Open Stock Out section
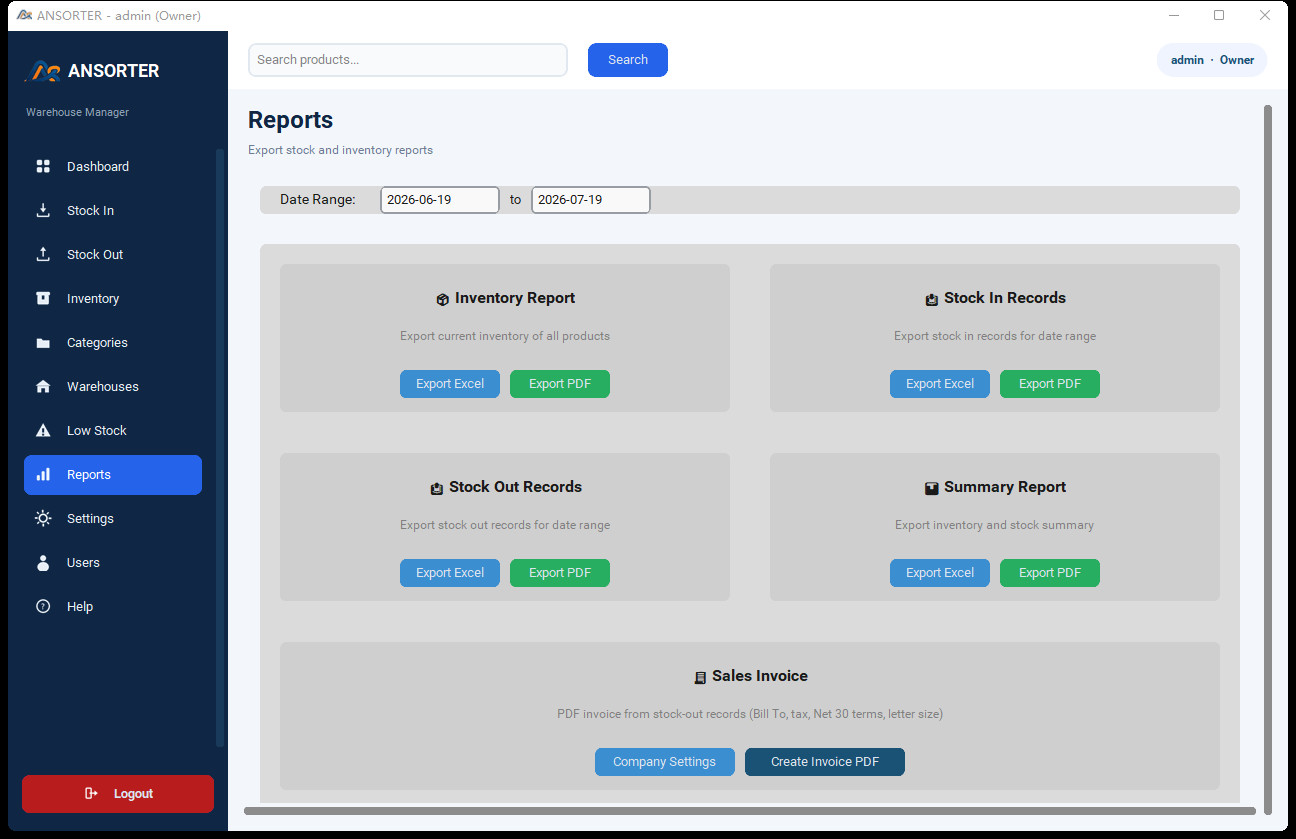The height and width of the screenshot is (839, 1296). tap(113, 254)
